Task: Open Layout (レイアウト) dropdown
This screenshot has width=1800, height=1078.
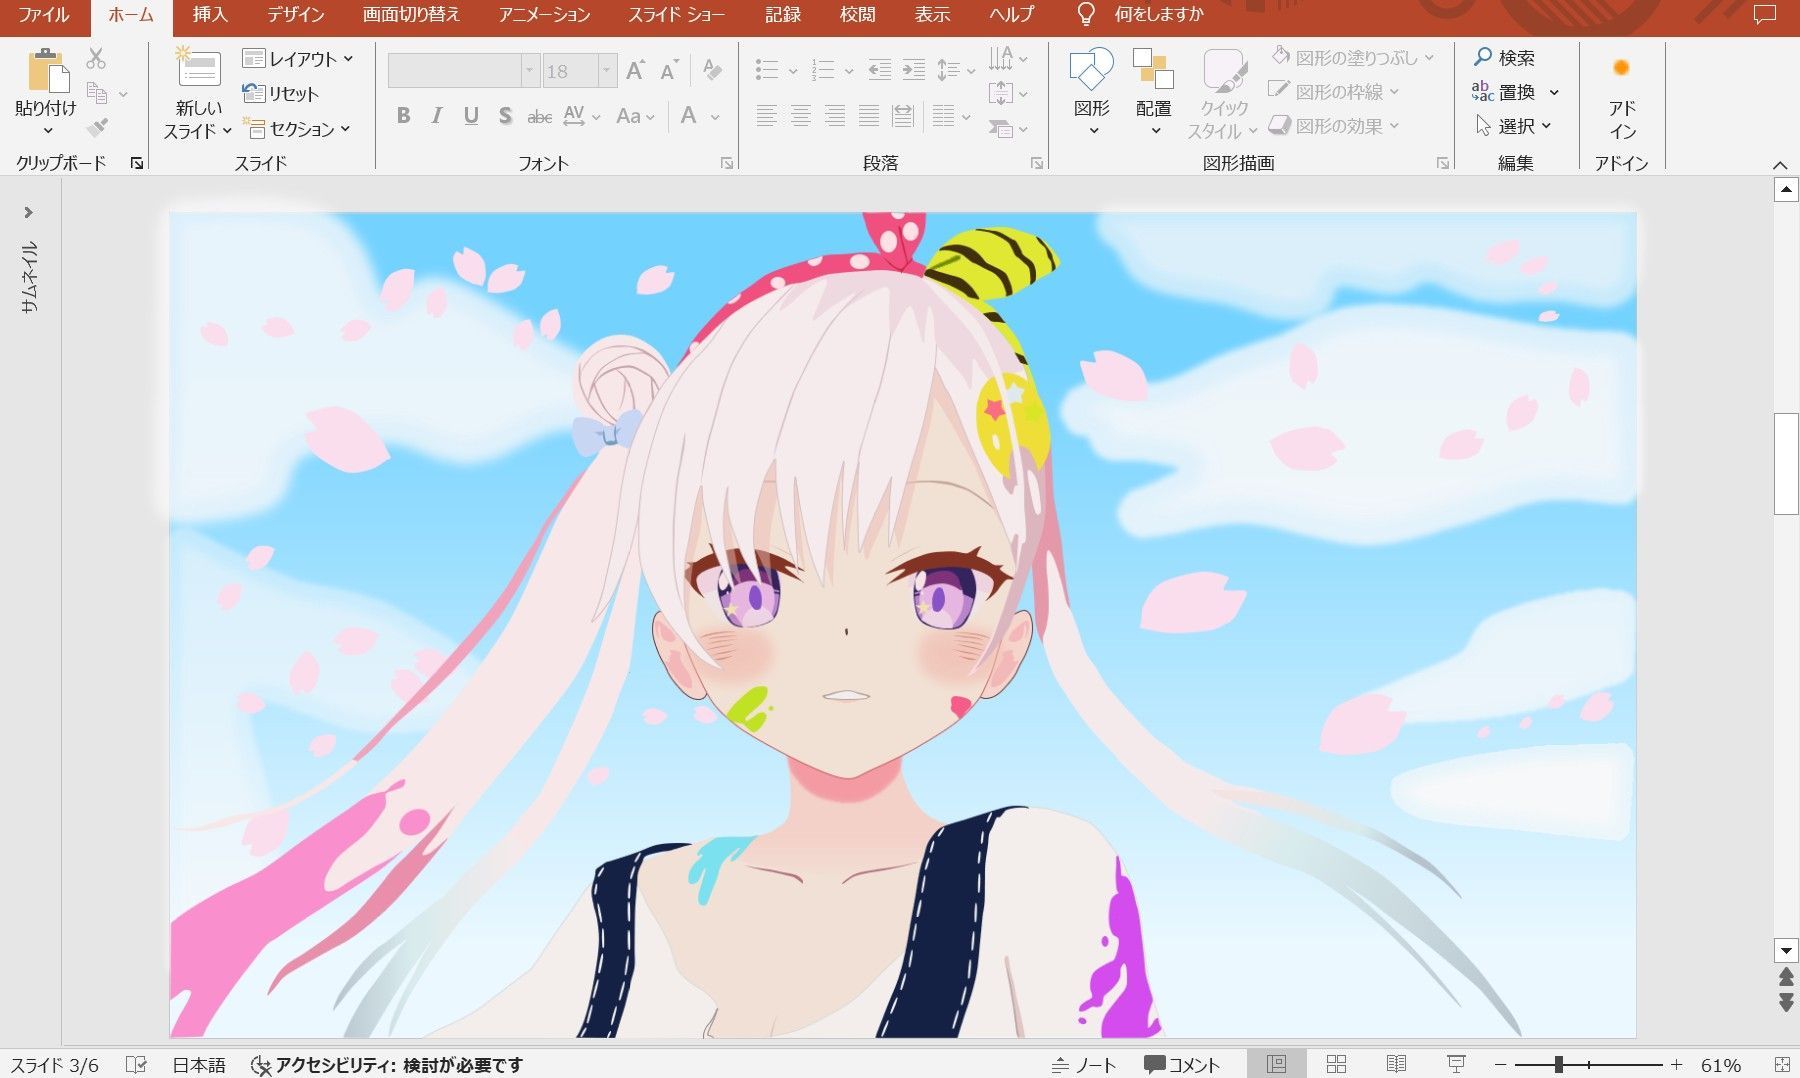Action: pyautogui.click(x=298, y=59)
